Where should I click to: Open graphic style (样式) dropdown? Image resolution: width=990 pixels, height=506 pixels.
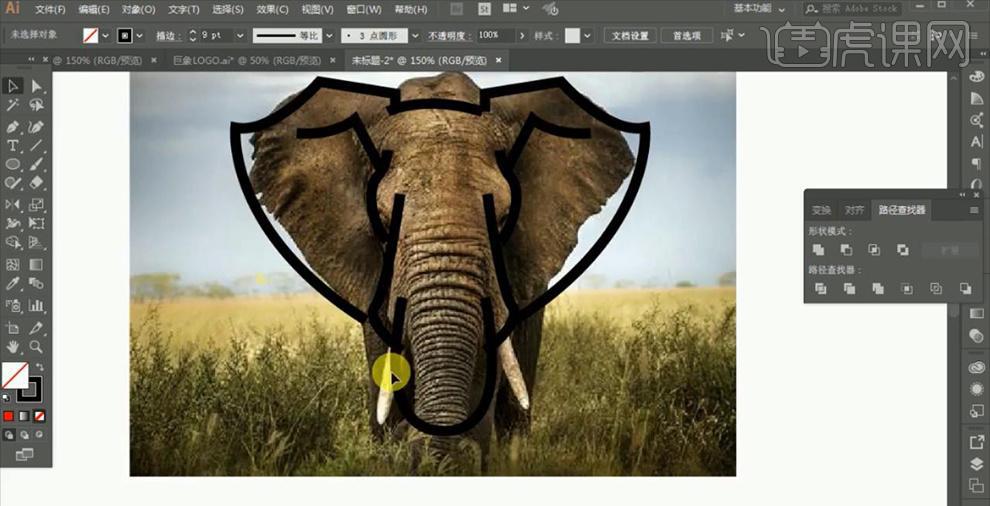(588, 36)
